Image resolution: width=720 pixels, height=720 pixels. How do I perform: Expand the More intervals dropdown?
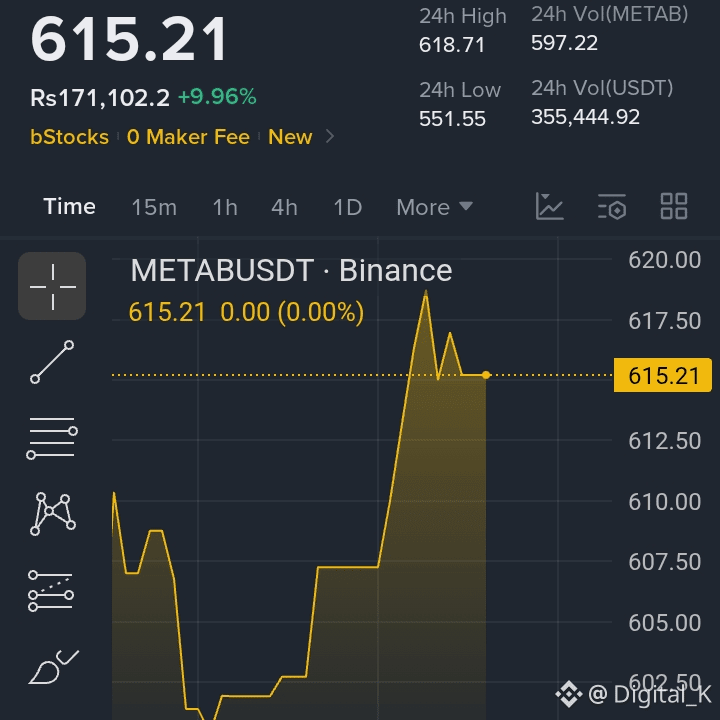434,207
